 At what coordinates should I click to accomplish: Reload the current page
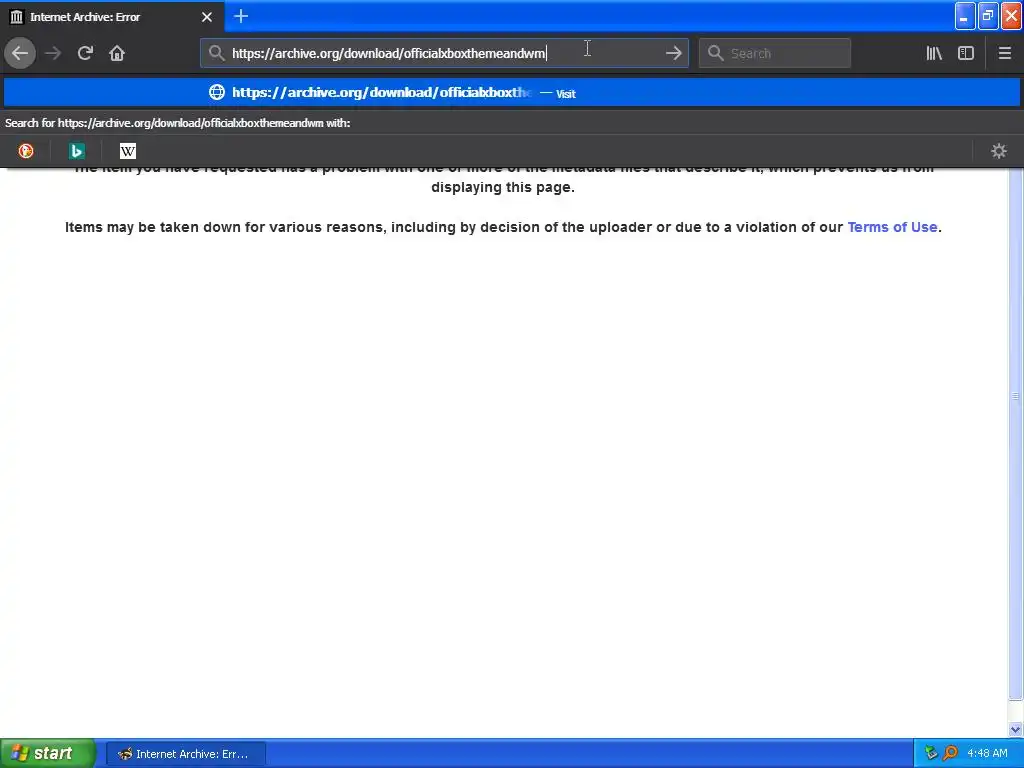tap(85, 53)
